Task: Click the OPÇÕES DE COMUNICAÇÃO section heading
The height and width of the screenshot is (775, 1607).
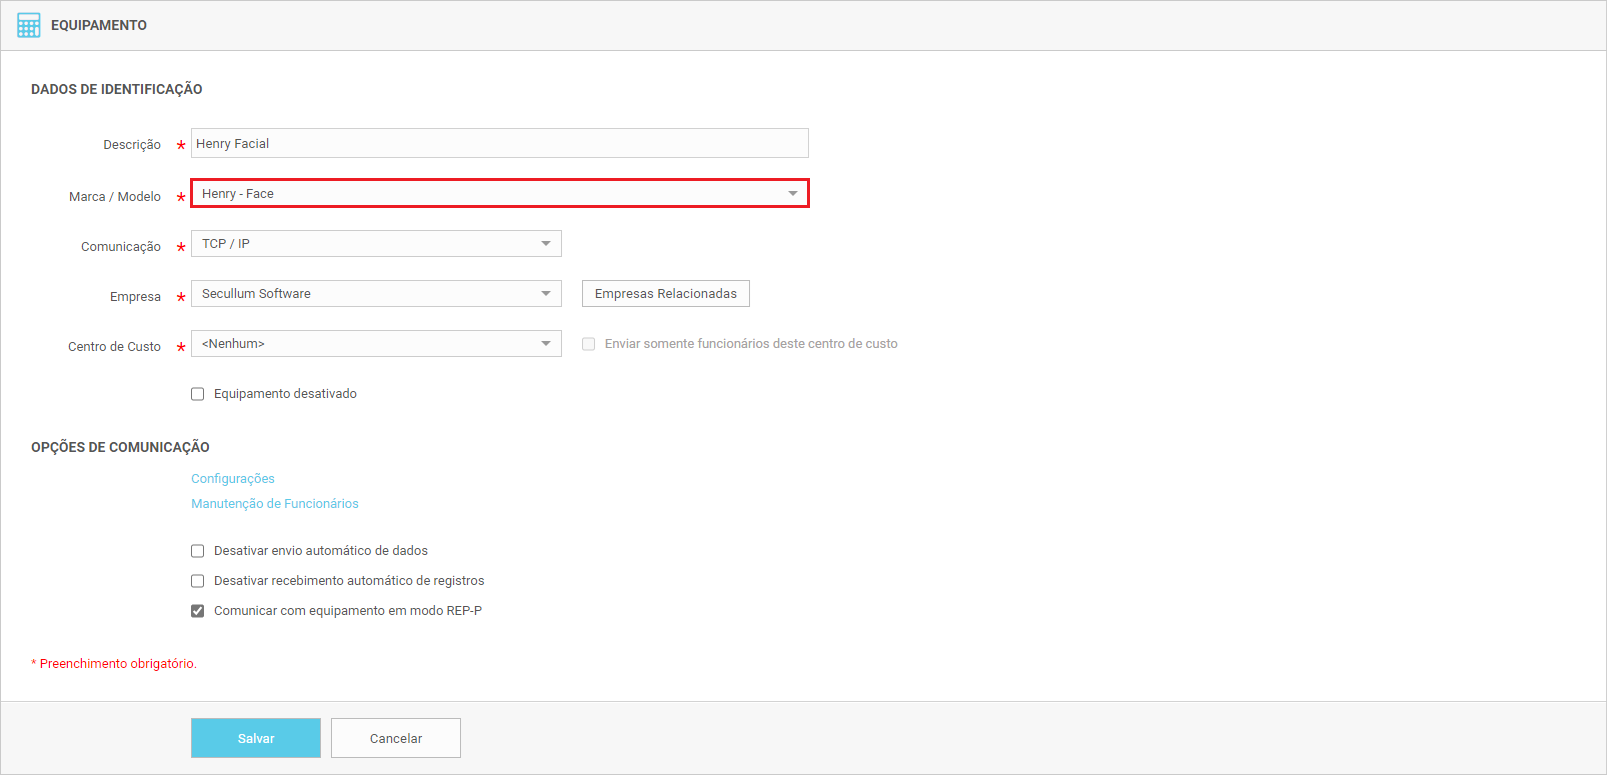Action: 120,447
